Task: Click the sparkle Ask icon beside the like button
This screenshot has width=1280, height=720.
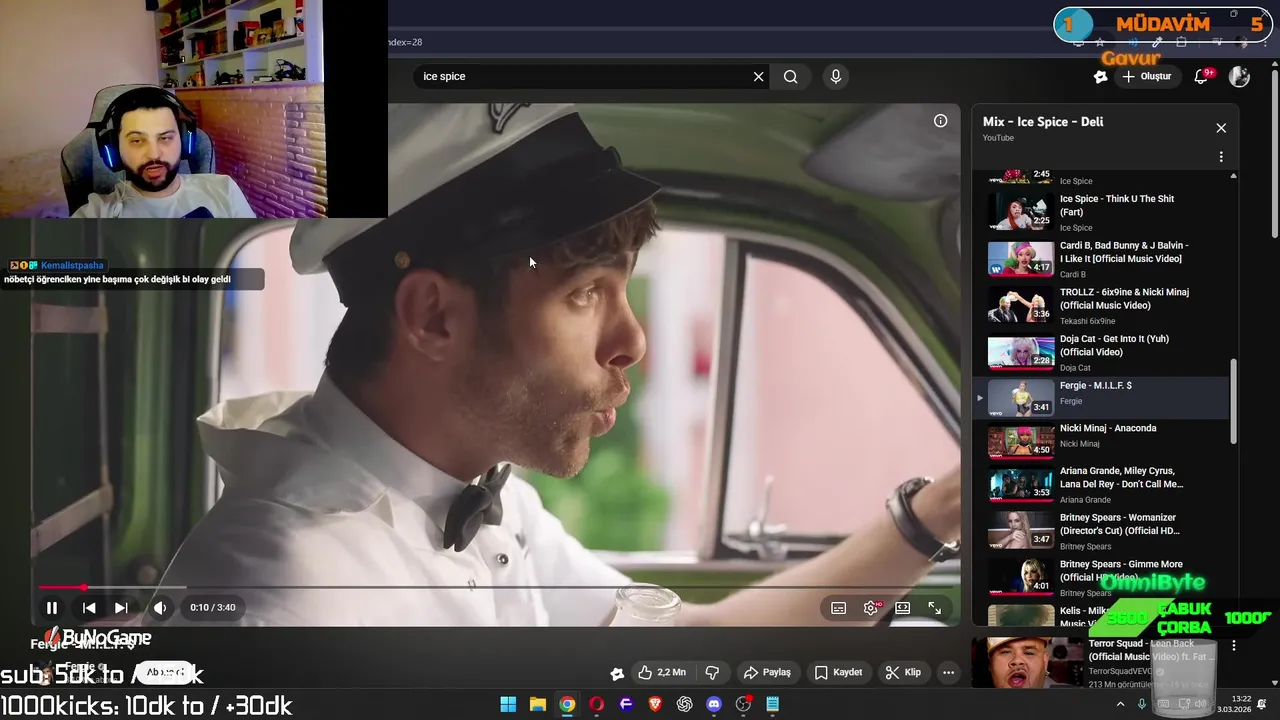Action: coord(617,673)
